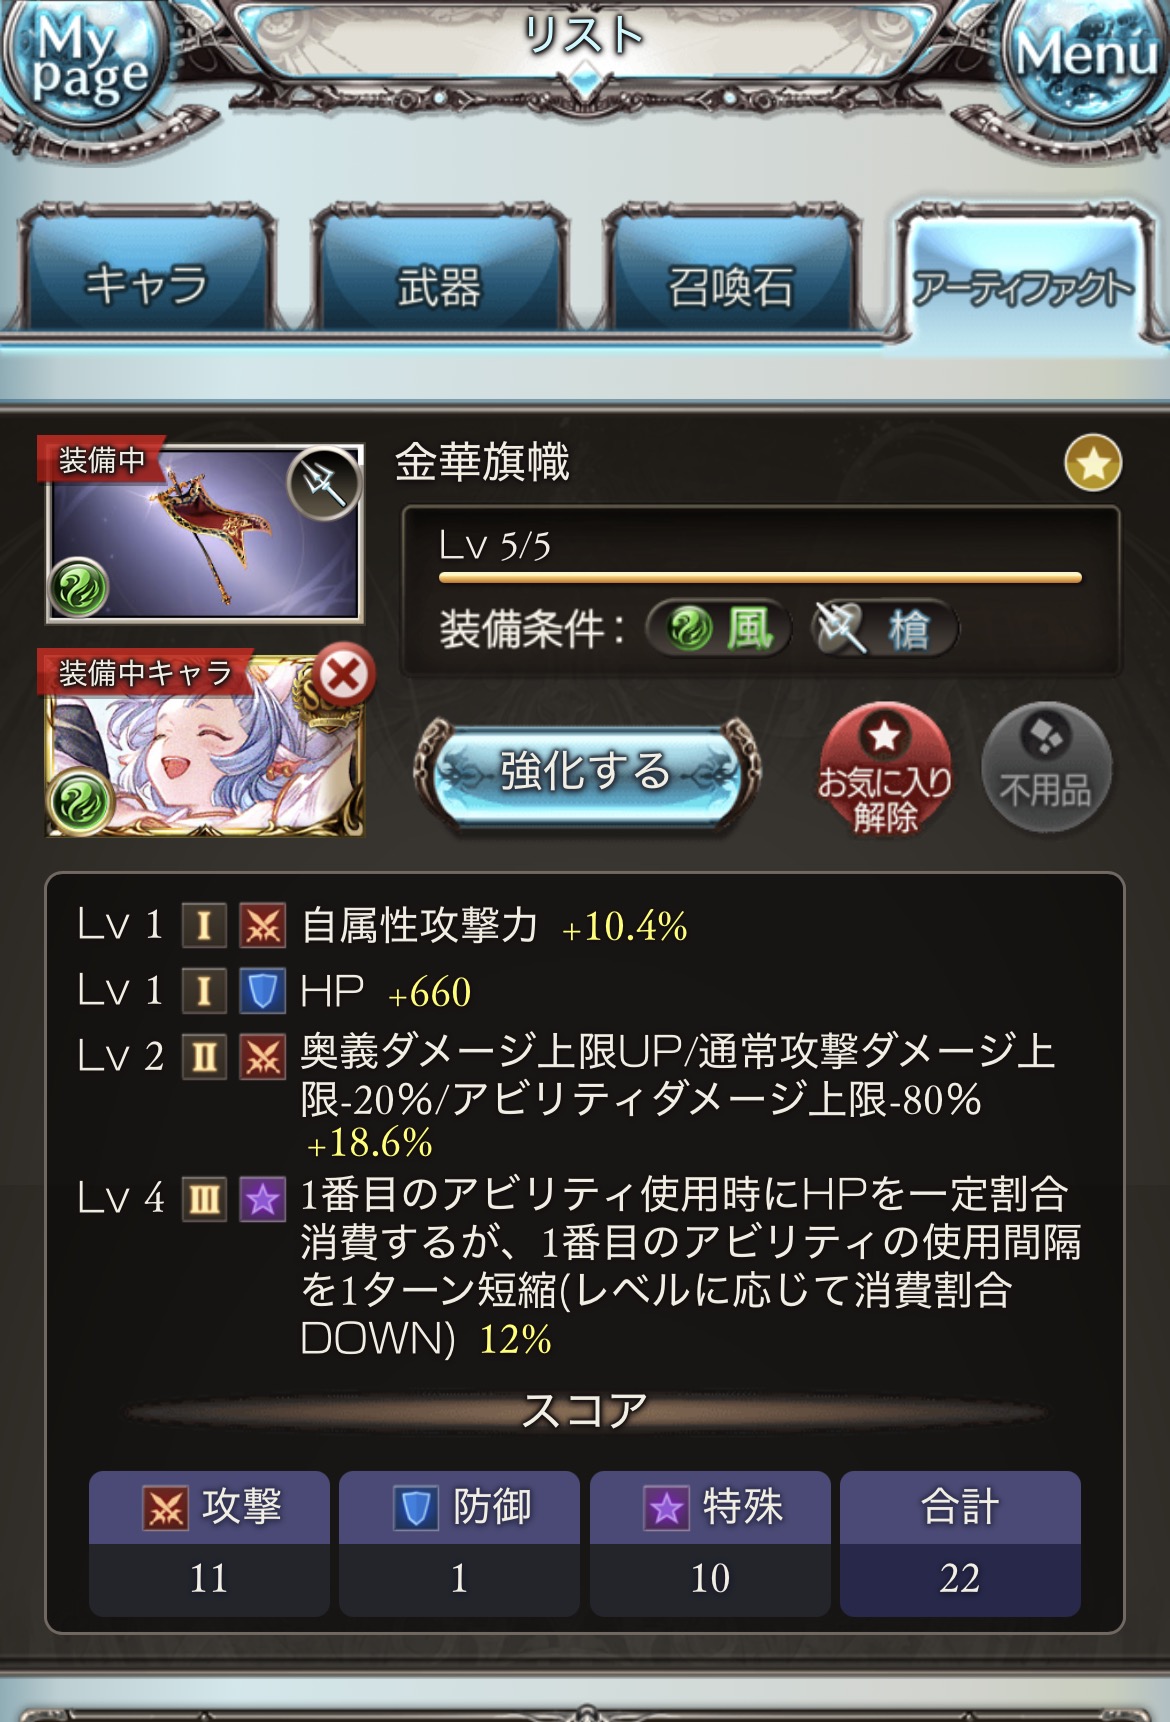Click the equipped character portrait thumbnail
The width and height of the screenshot is (1170, 1722).
pyautogui.click(x=205, y=745)
